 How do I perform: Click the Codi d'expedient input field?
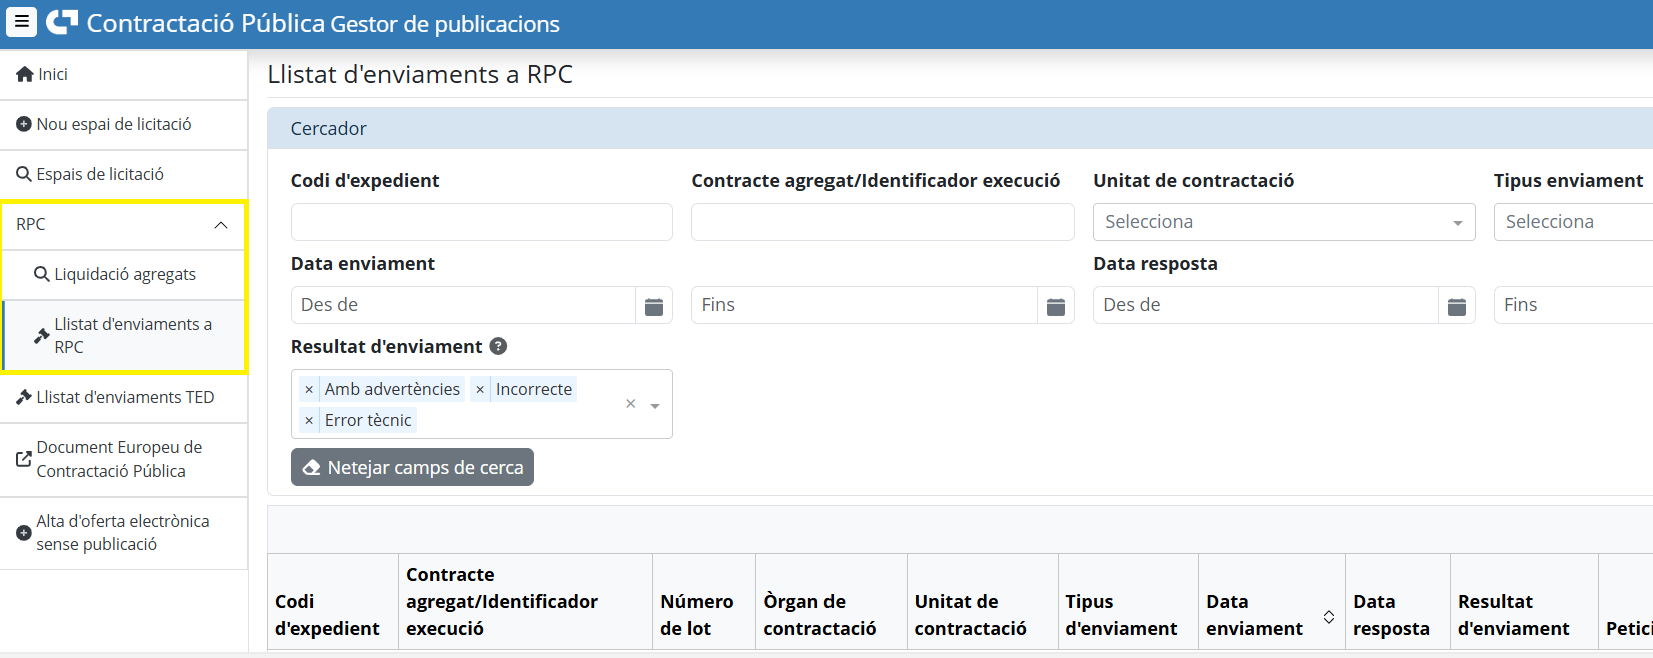tap(481, 222)
